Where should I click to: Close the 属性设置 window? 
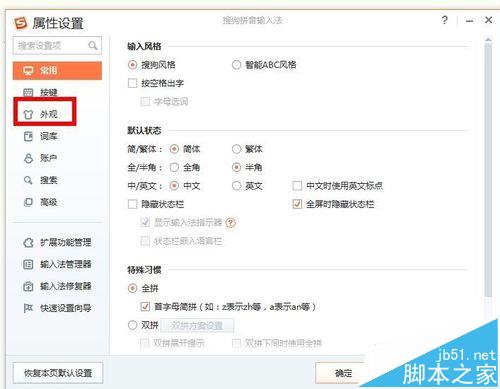coord(488,20)
